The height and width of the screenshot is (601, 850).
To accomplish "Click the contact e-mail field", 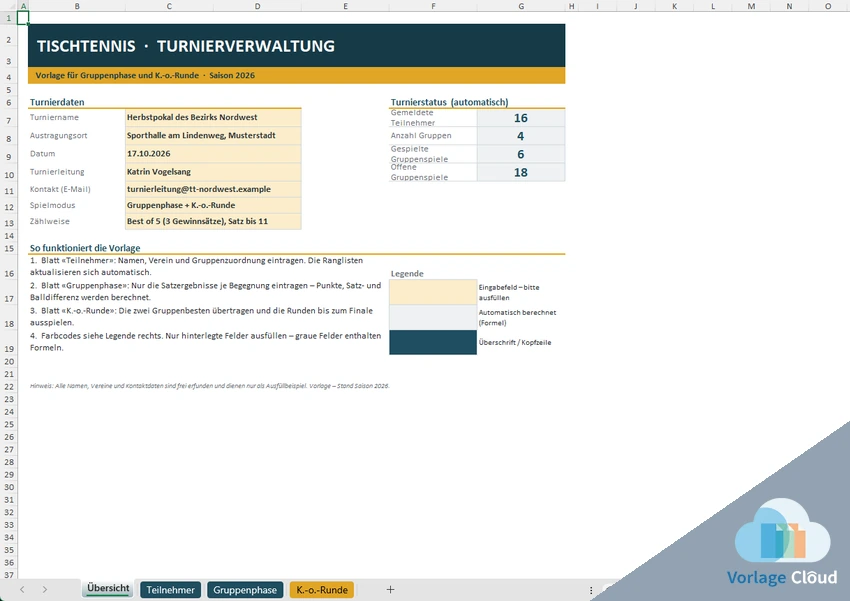I will click(213, 189).
